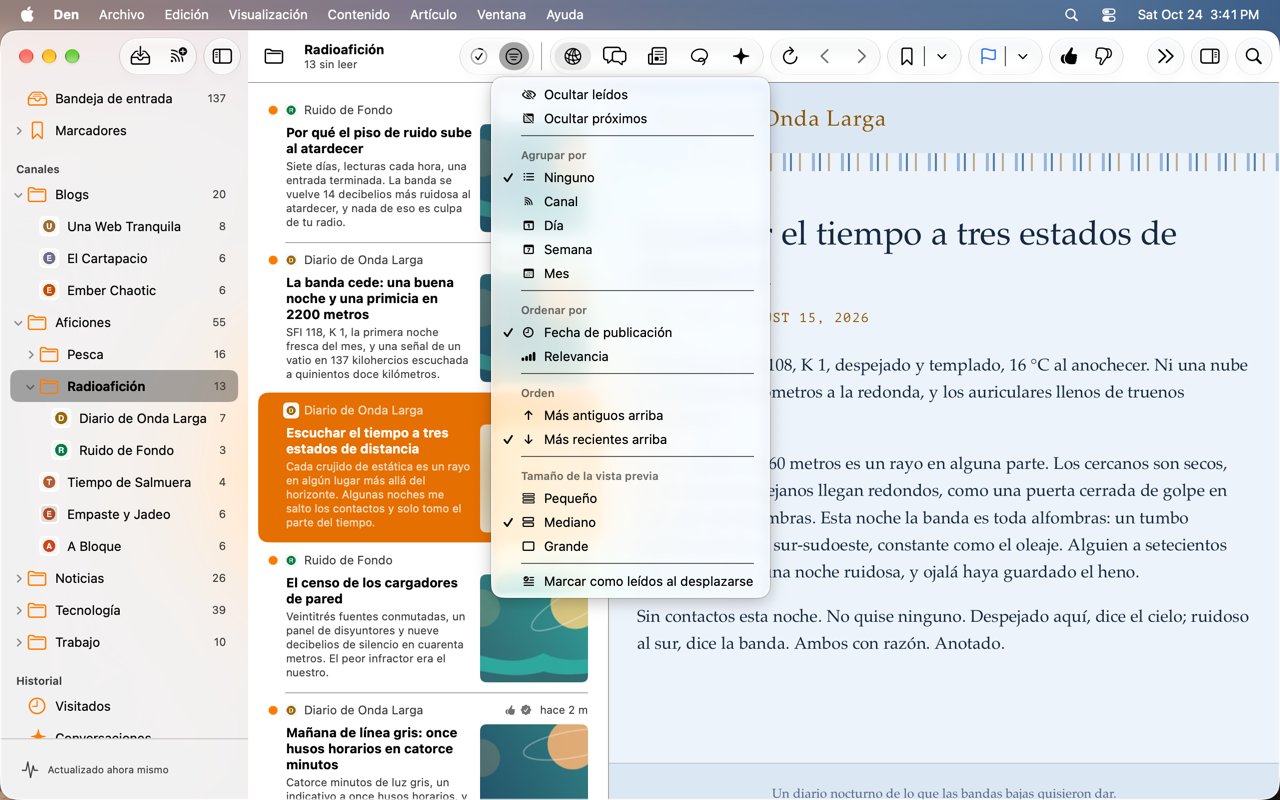Screen dimensions: 1280x800
Task: Click the add feed subscription icon
Action: [x=179, y=57]
